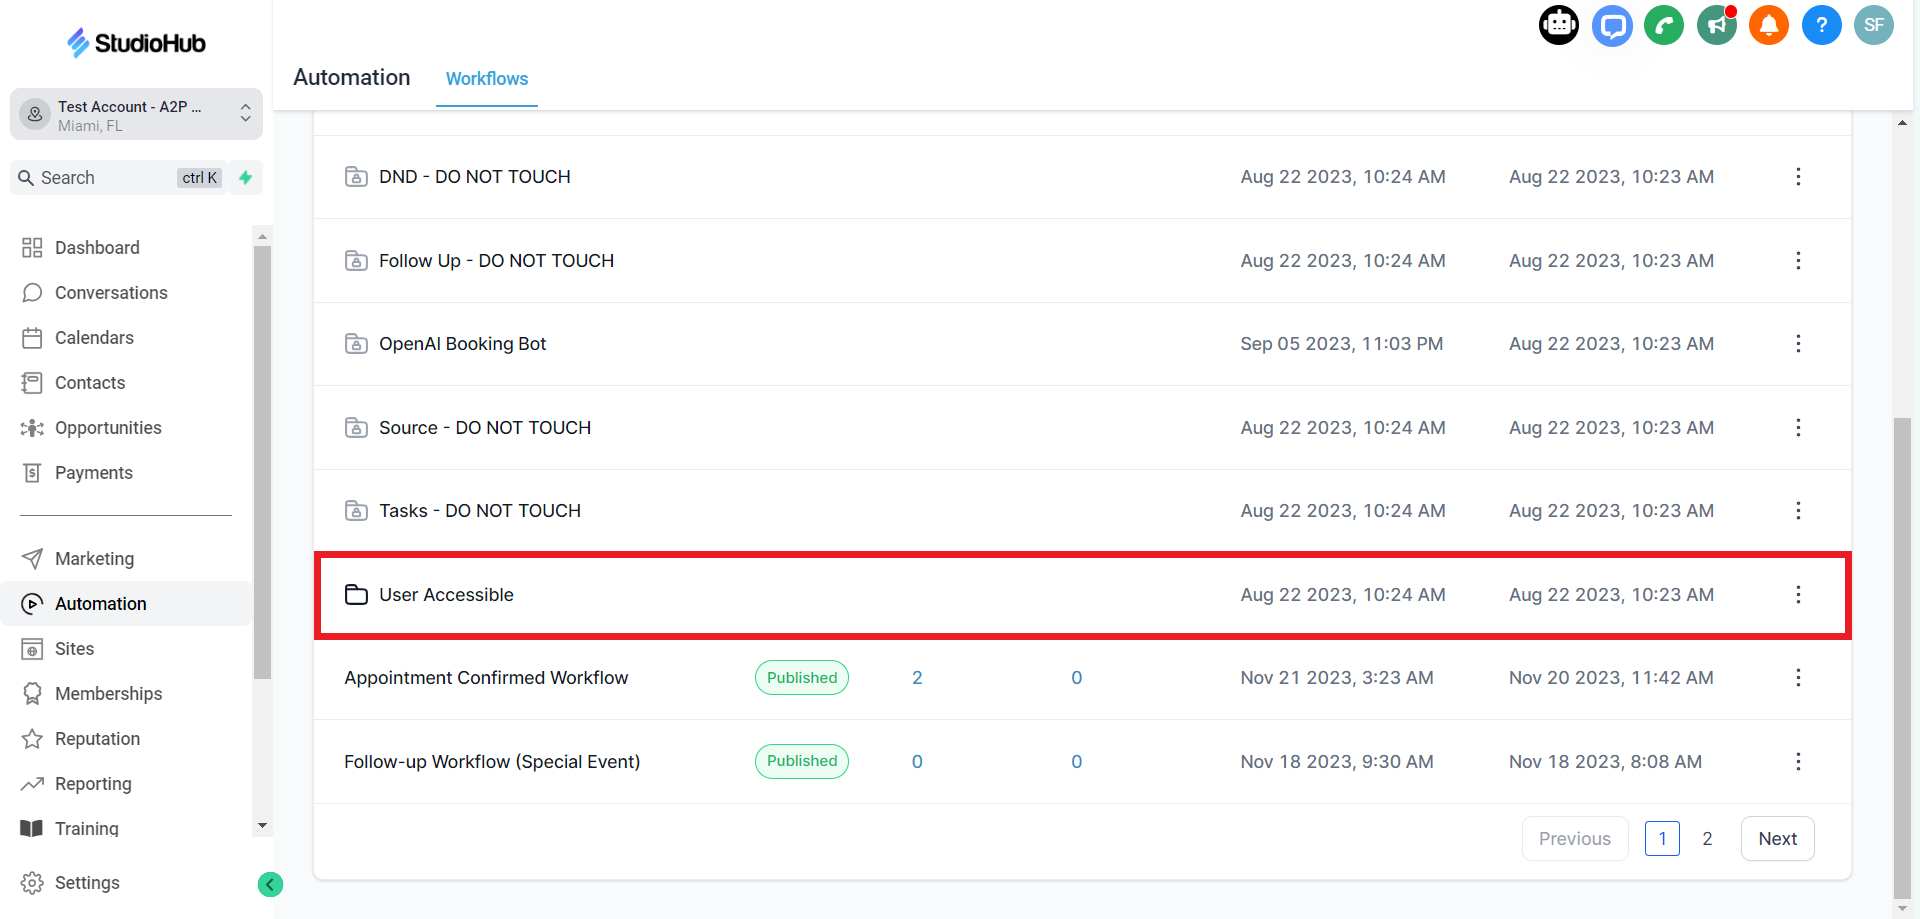Viewport: 1920px width, 919px height.
Task: Open actions menu for Appointment Confirmed Workflow
Action: click(x=1798, y=677)
